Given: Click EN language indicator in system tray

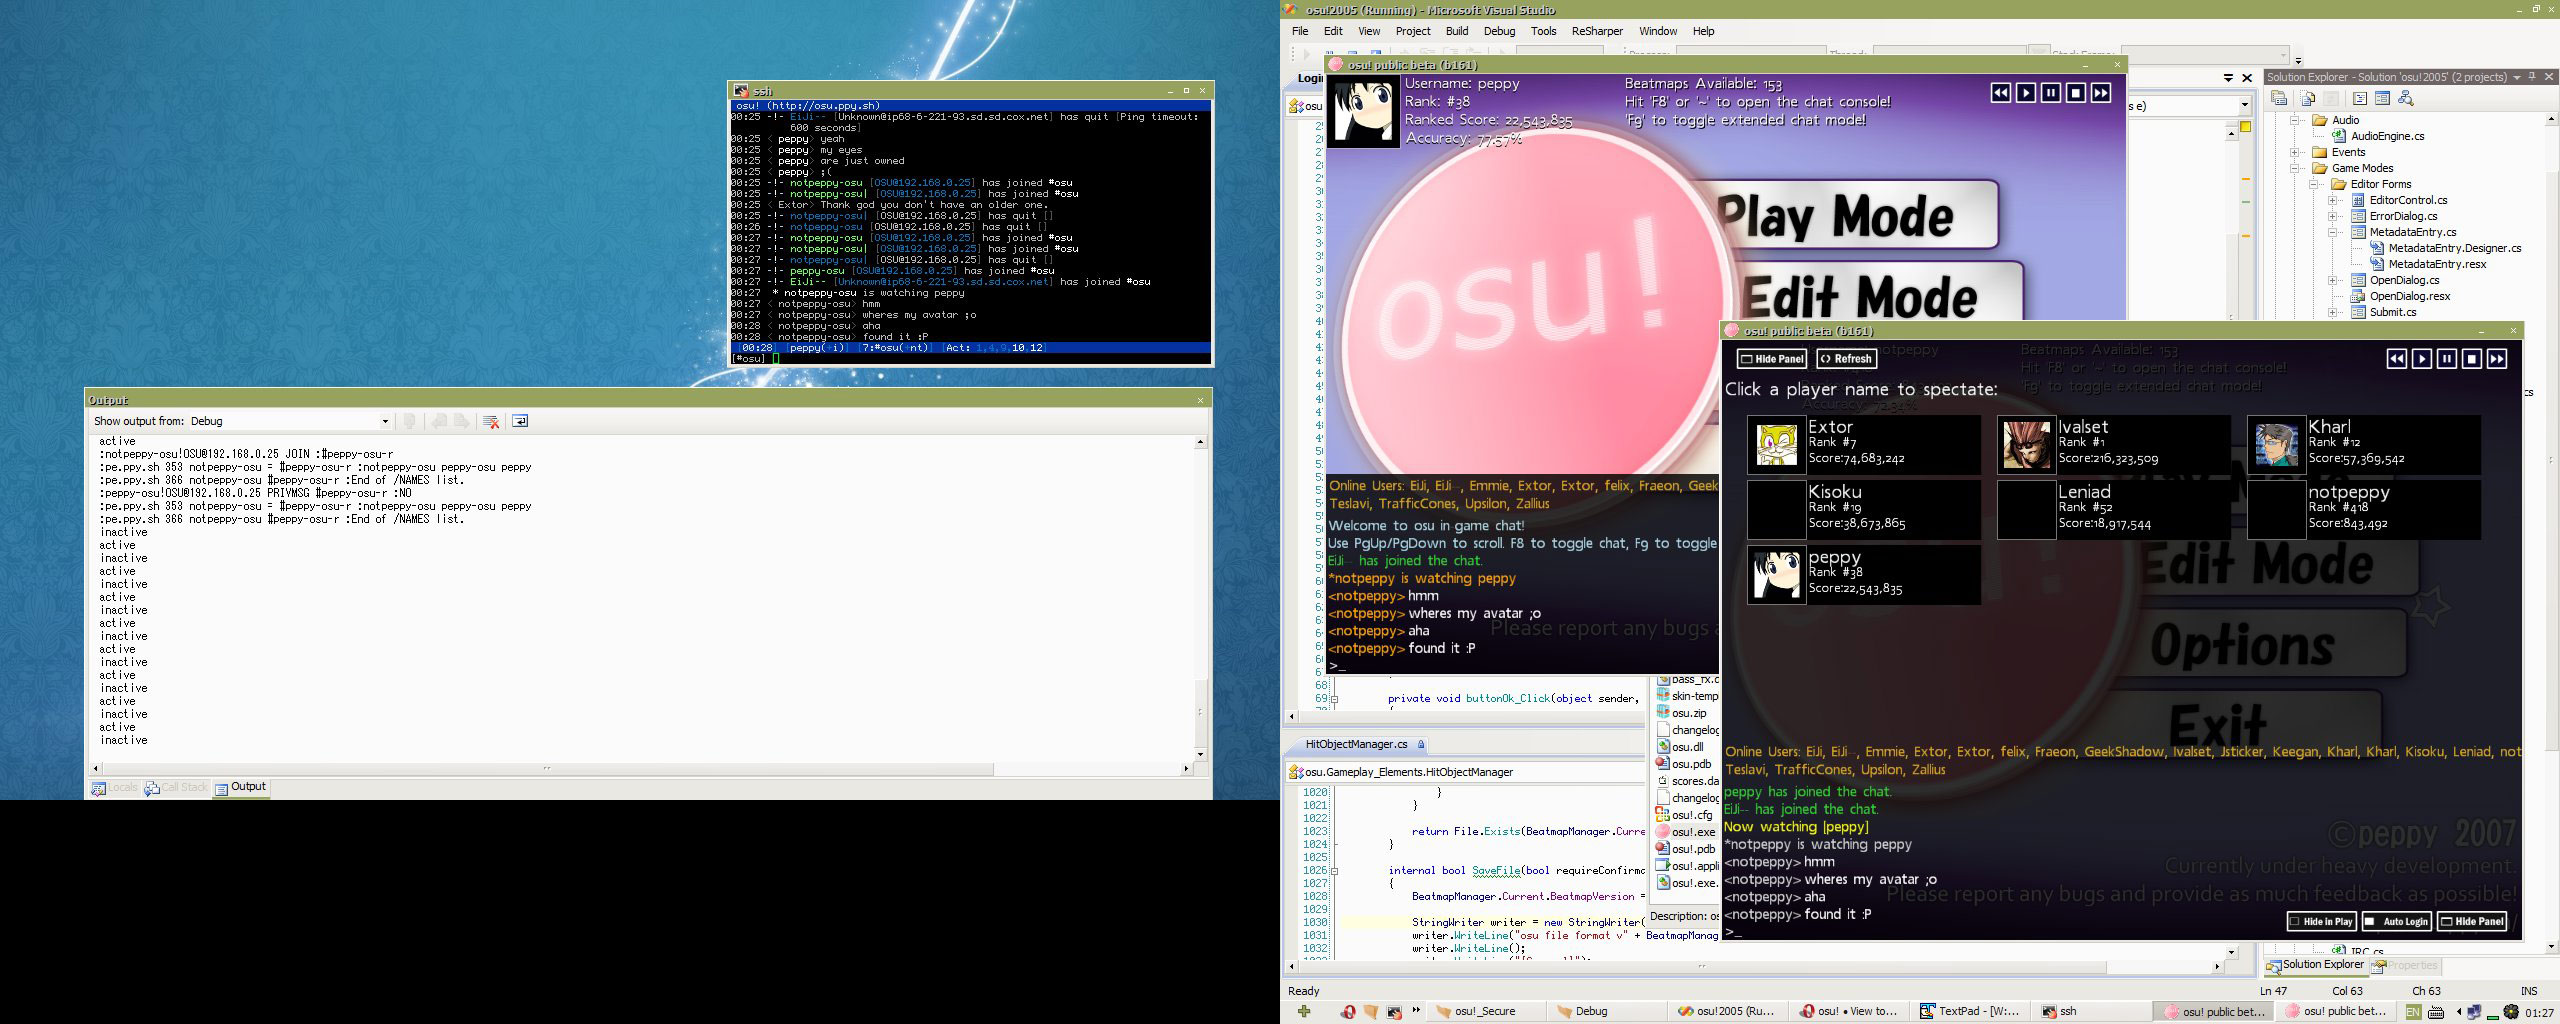Looking at the screenshot, I should point(2414,1012).
